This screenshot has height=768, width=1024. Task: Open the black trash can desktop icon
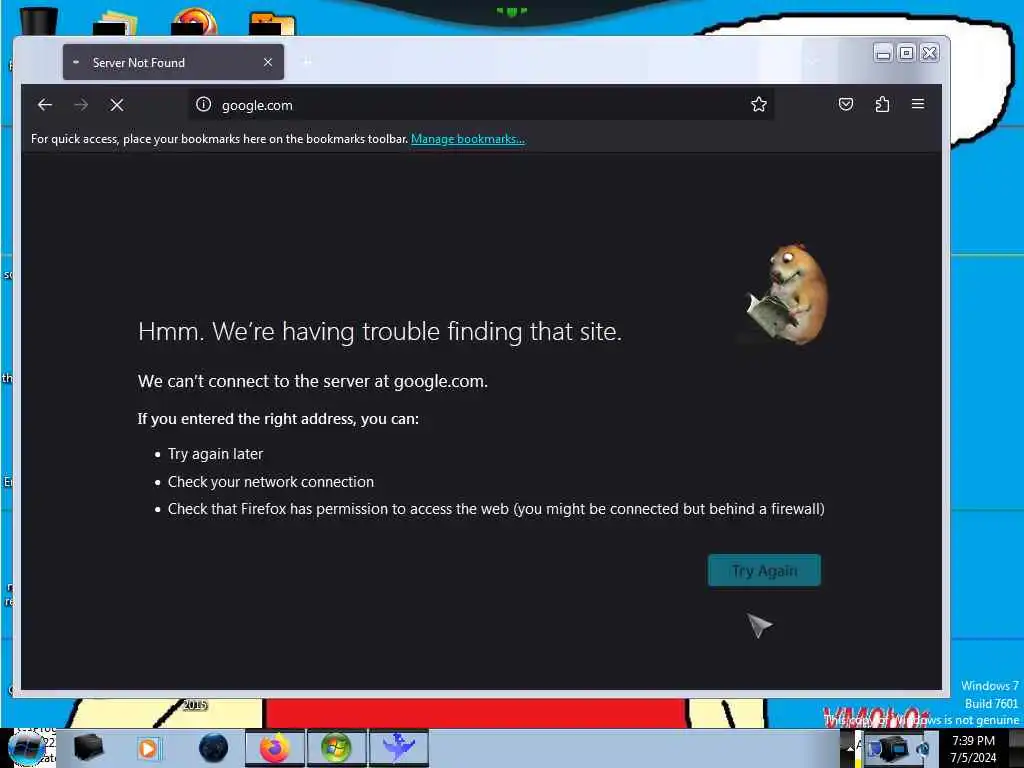click(x=38, y=20)
